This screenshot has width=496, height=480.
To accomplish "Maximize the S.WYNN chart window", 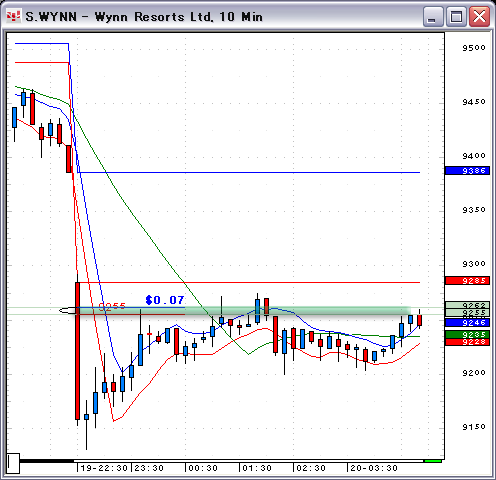I will pos(456,17).
